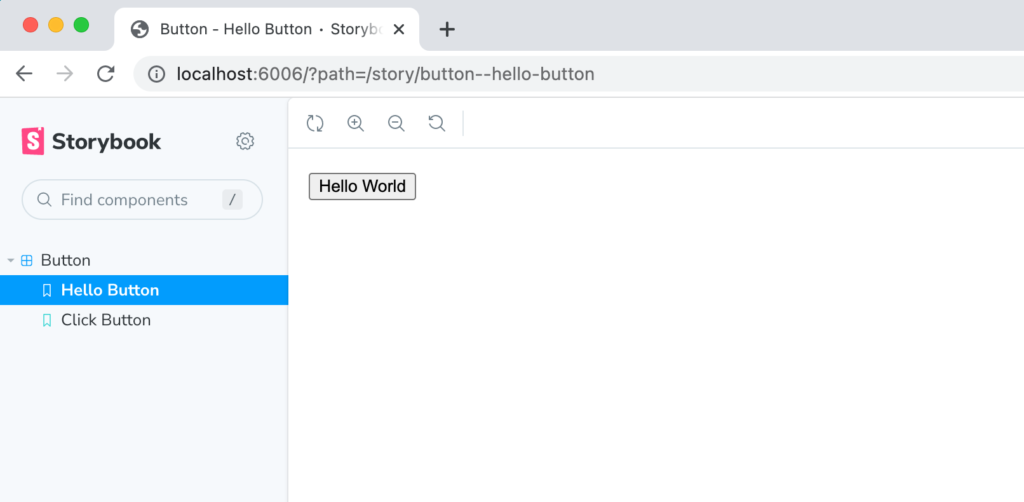Open a new browser tab
Viewport: 1024px width, 502px height.
(x=447, y=29)
